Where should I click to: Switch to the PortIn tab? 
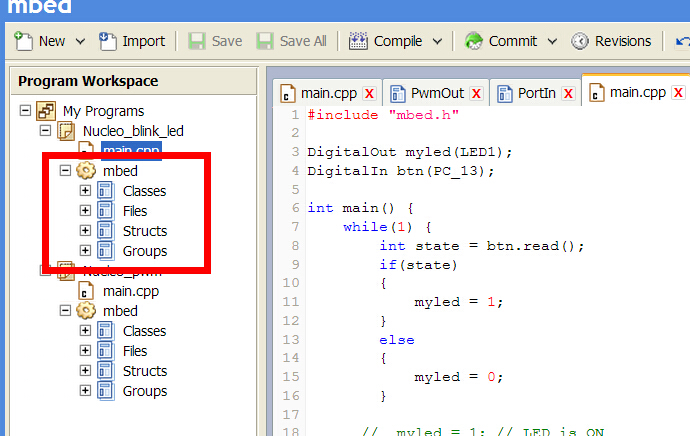pyautogui.click(x=536, y=93)
